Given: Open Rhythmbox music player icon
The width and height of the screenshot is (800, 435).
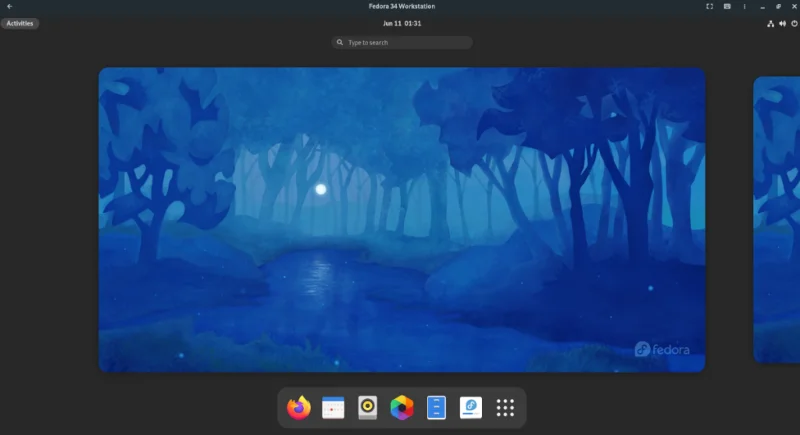Looking at the screenshot, I should 367,407.
